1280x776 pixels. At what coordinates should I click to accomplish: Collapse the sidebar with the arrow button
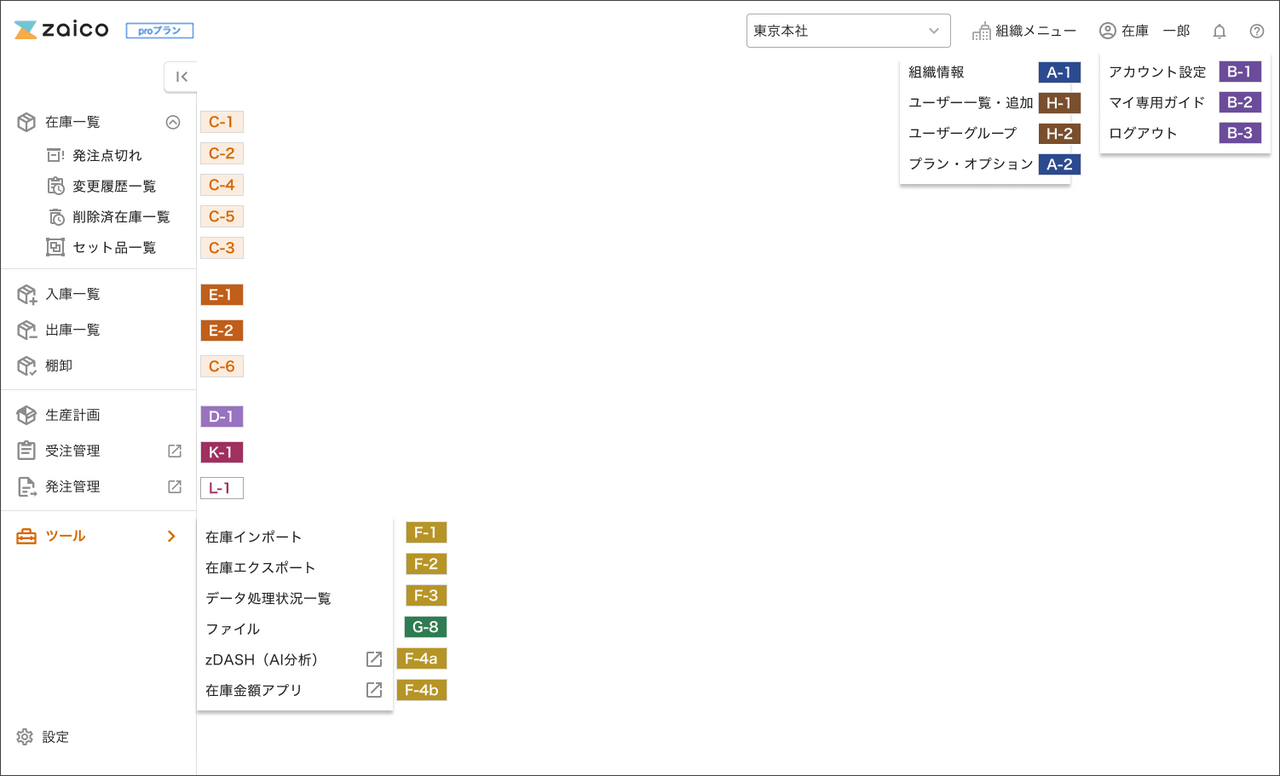point(181,77)
